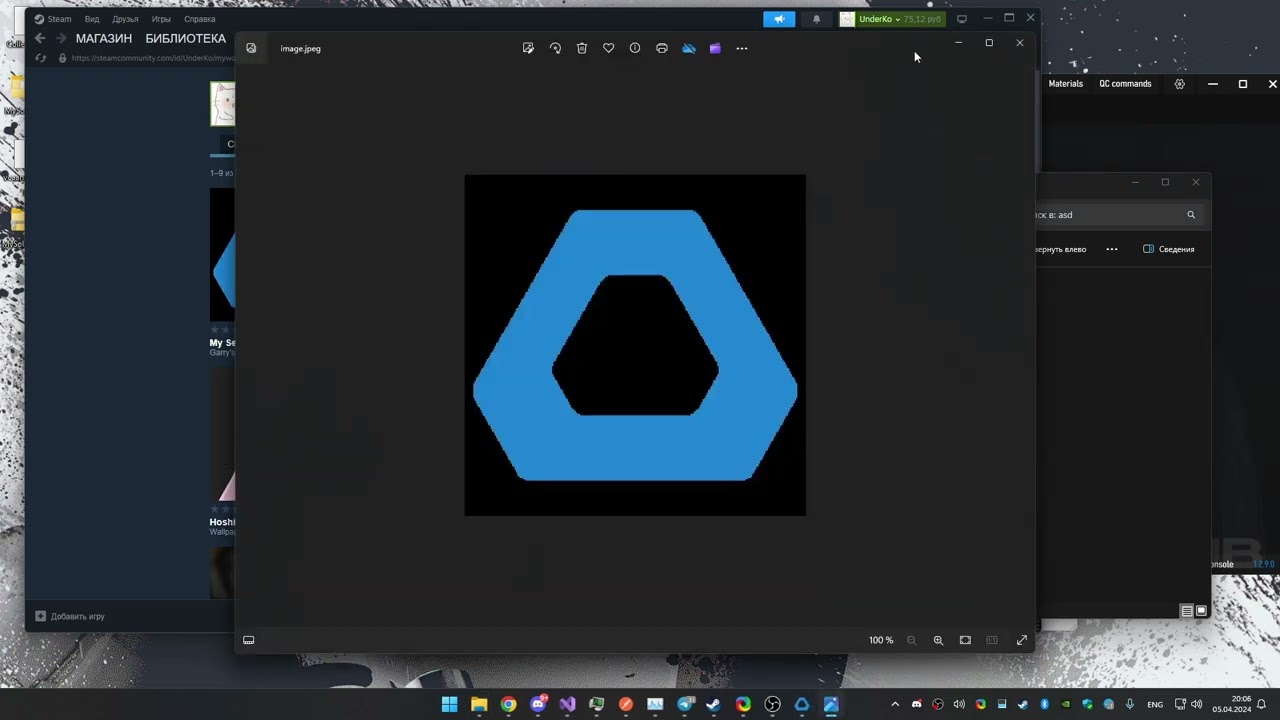Click the Bluetooth tray icon
This screenshot has height=720, width=1280.
[1045, 704]
